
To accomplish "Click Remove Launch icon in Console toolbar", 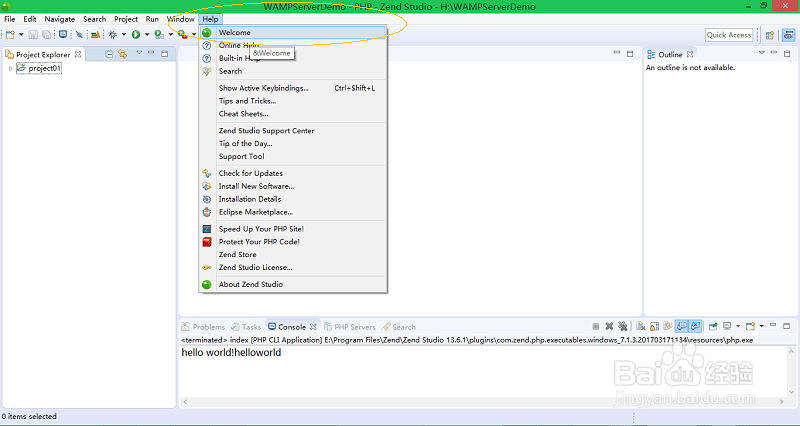I will tap(609, 326).
